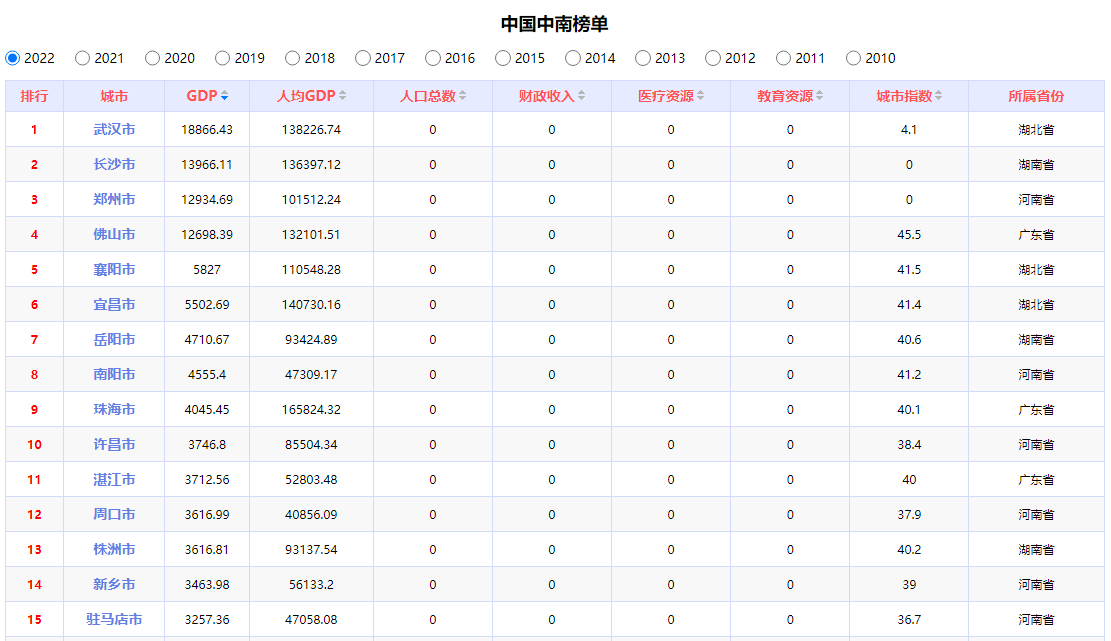The image size is (1111, 641).
Task: Click the 城市指数 sort arrows
Action: coord(938,96)
